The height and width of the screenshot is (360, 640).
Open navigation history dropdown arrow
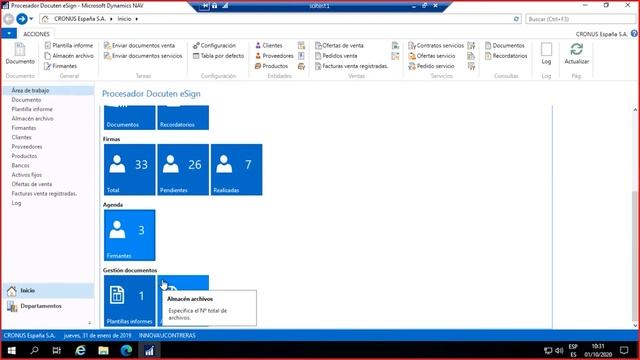tap(31, 19)
